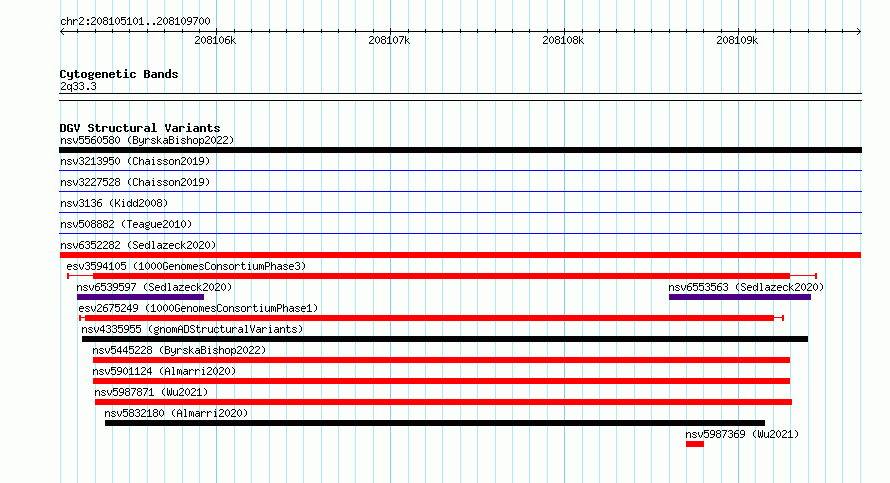This screenshot has width=890, height=483.
Task: Click the DGV Structural Variants track title
Action: click(140, 128)
